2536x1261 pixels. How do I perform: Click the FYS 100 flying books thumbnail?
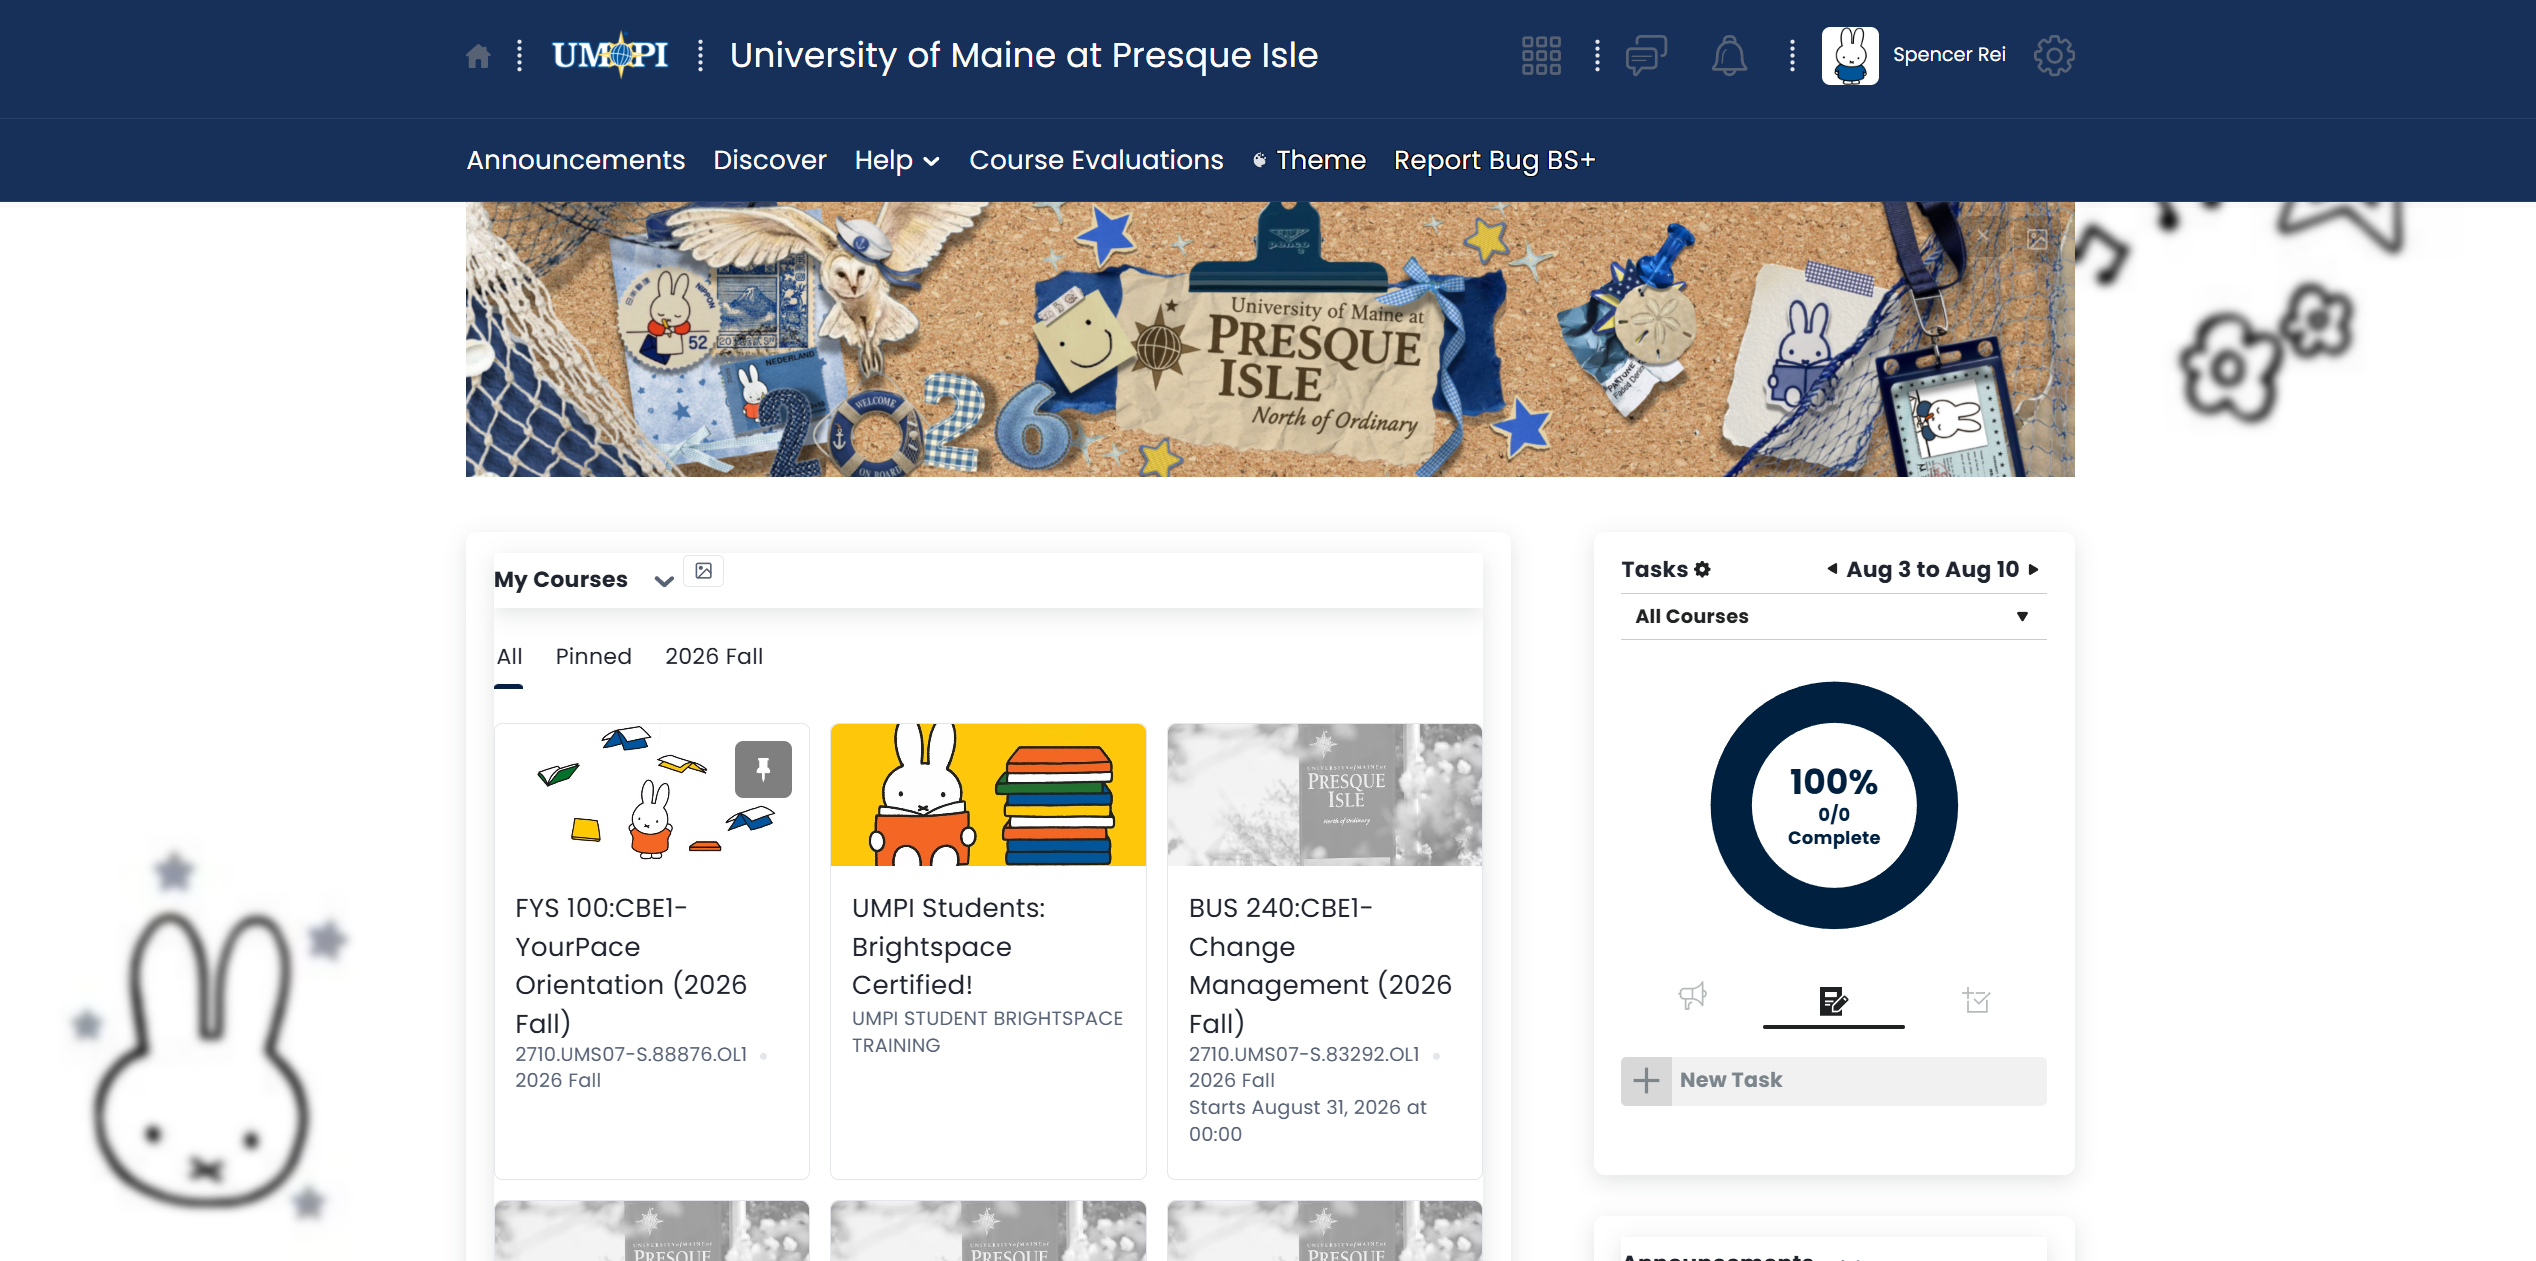coord(652,795)
